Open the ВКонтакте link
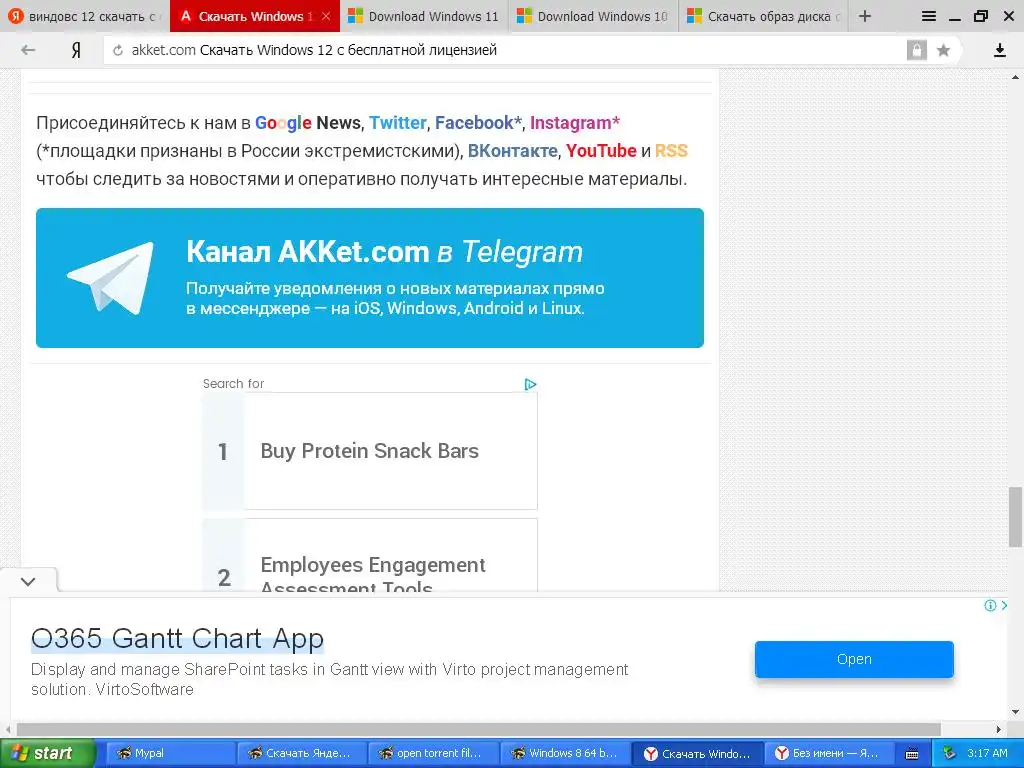This screenshot has width=1024, height=768. tap(513, 151)
